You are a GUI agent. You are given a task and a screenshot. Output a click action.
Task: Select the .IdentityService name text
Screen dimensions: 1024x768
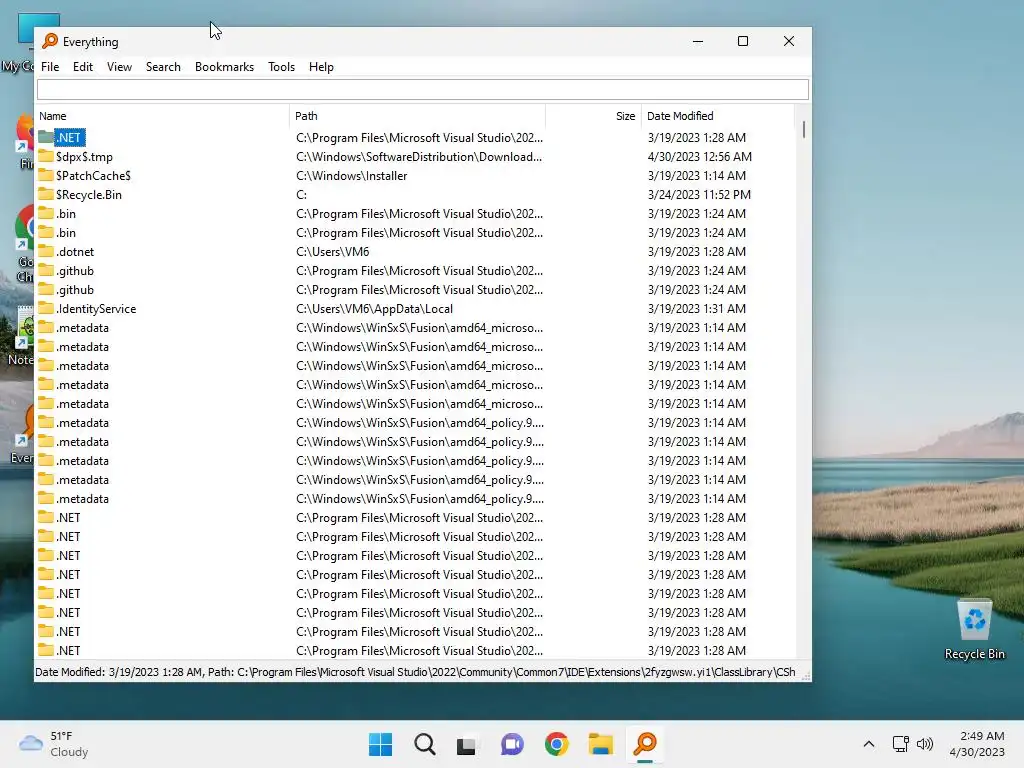96,308
